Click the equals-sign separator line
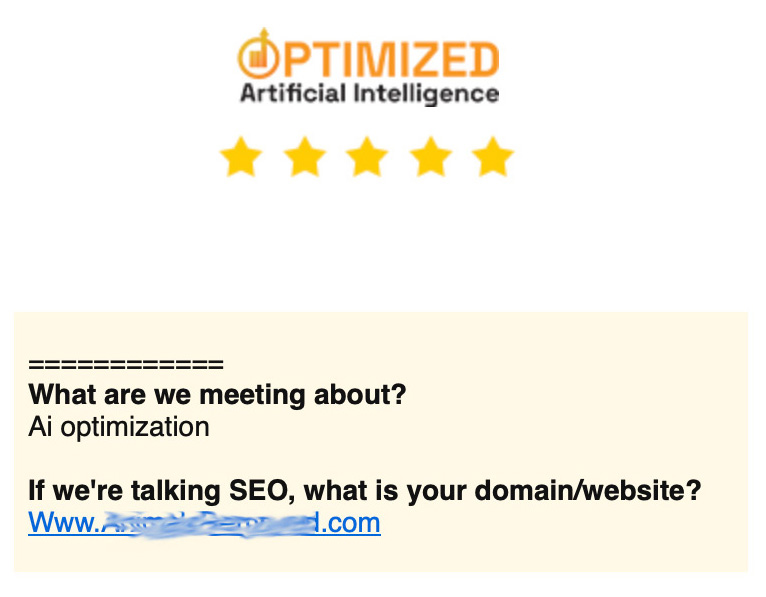This screenshot has width=766, height=597. 126,364
